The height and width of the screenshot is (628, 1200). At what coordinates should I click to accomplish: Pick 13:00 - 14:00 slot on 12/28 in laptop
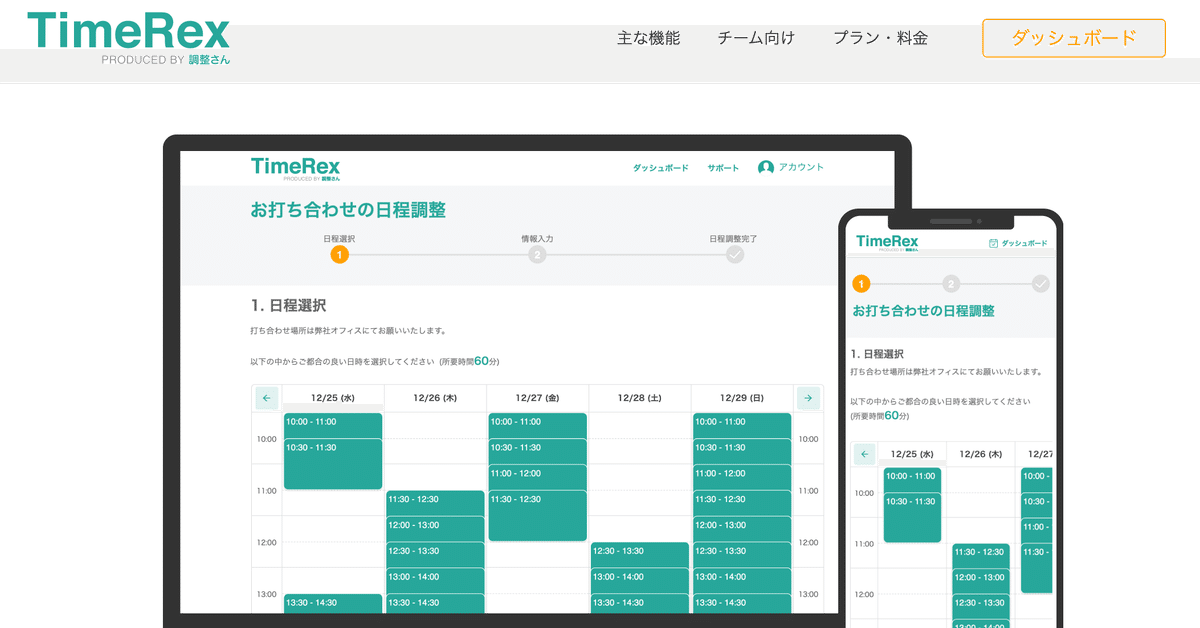(640, 581)
